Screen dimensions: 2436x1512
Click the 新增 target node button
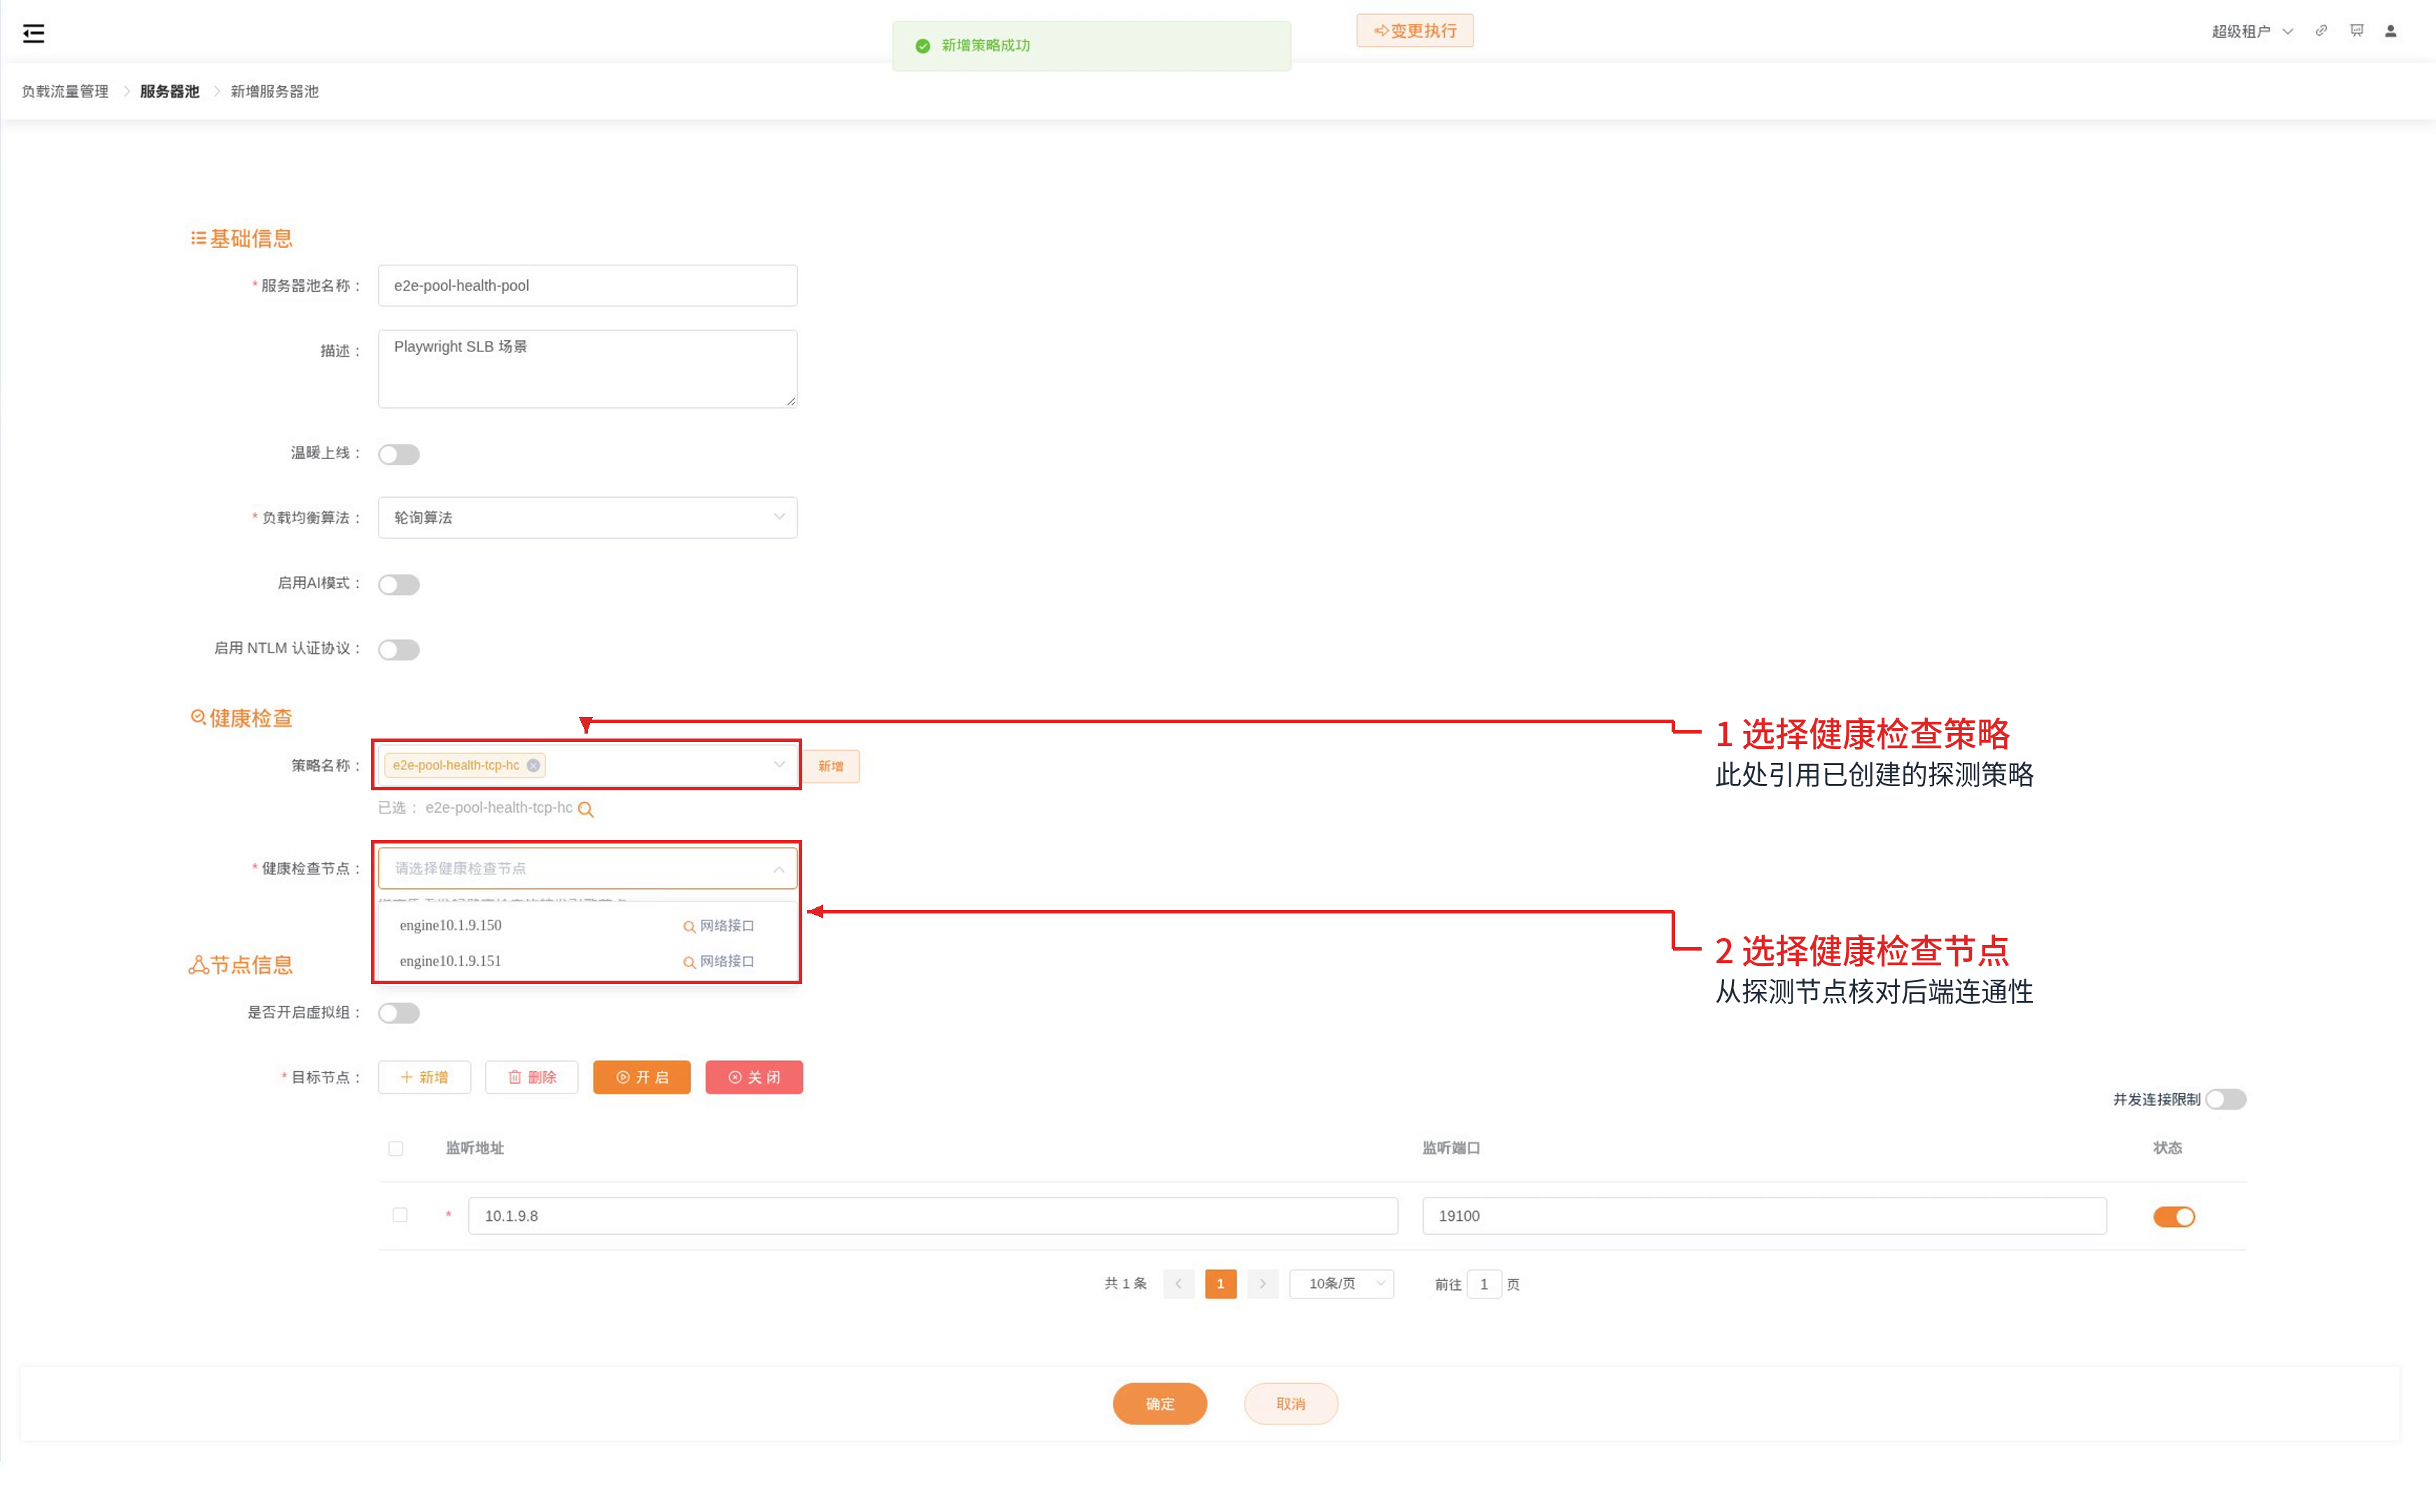pos(424,1077)
